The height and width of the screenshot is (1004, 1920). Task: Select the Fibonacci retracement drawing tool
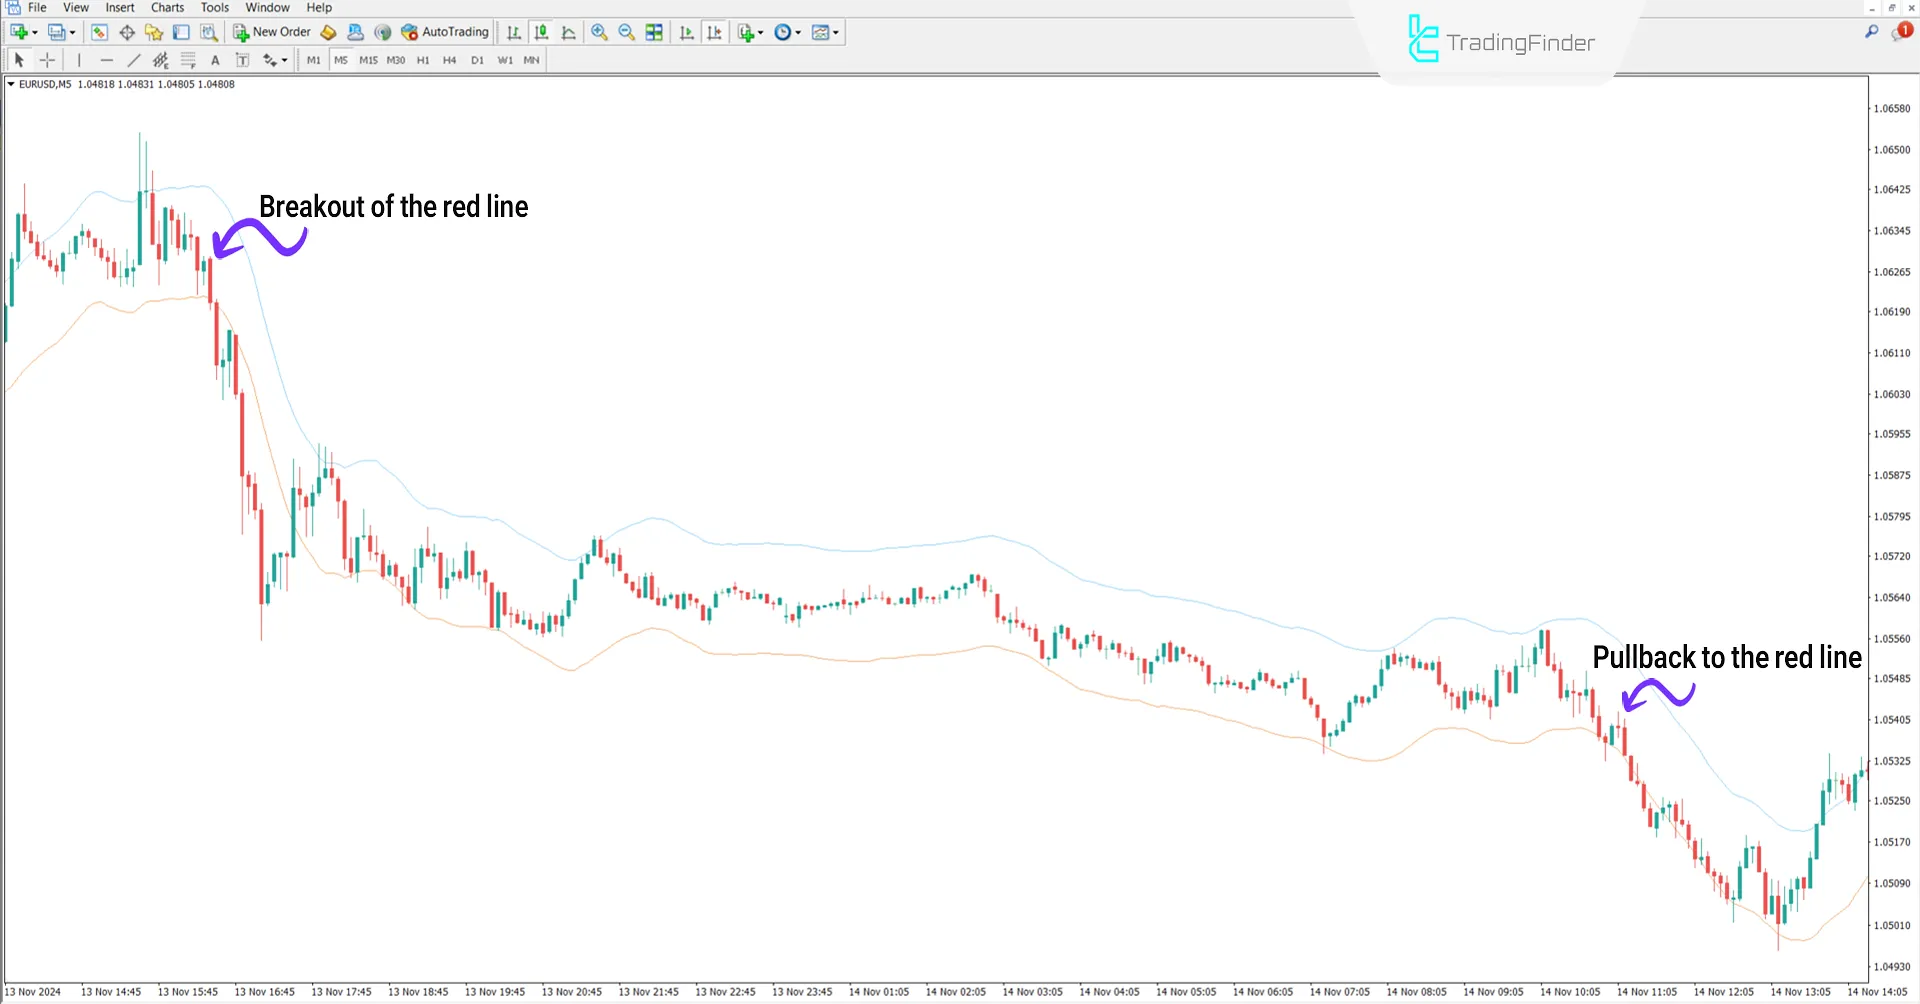tap(188, 60)
